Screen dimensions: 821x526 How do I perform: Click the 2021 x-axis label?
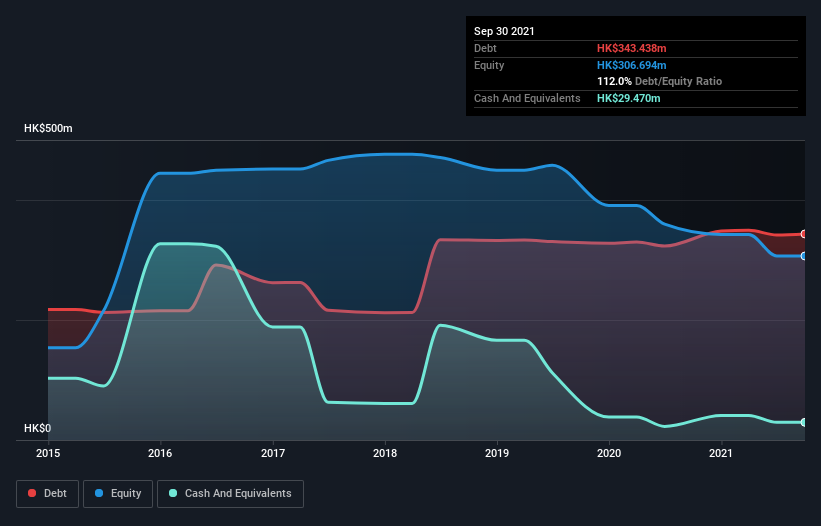[721, 453]
